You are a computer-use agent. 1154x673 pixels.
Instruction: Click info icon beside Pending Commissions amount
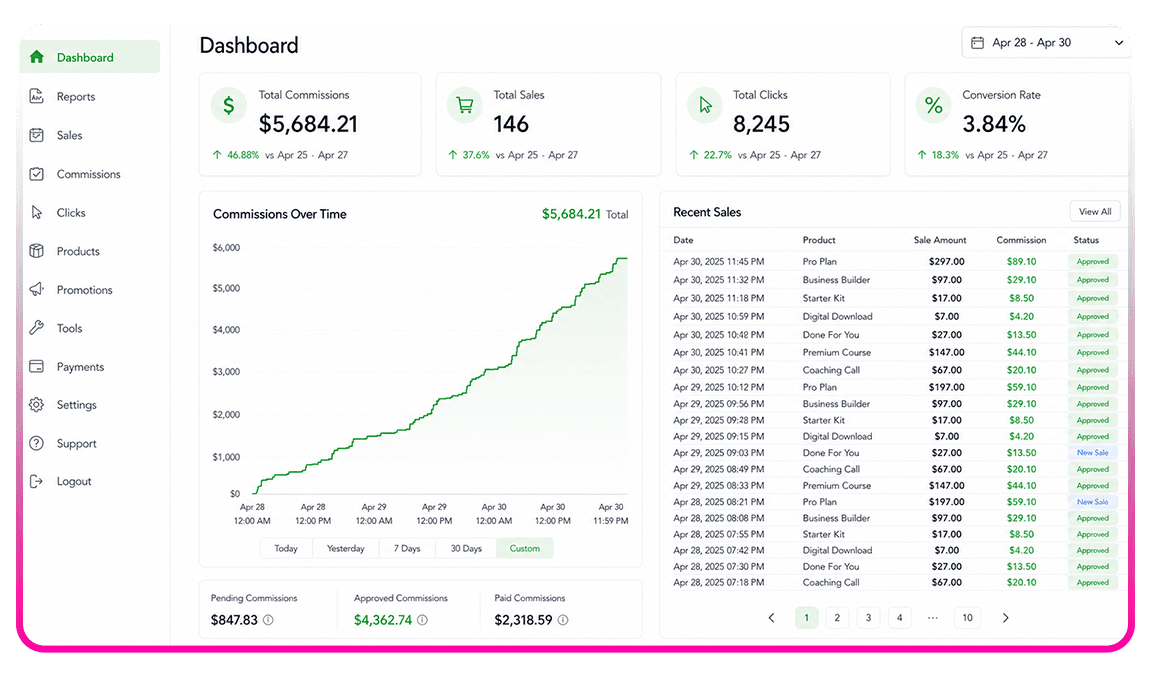(x=269, y=620)
